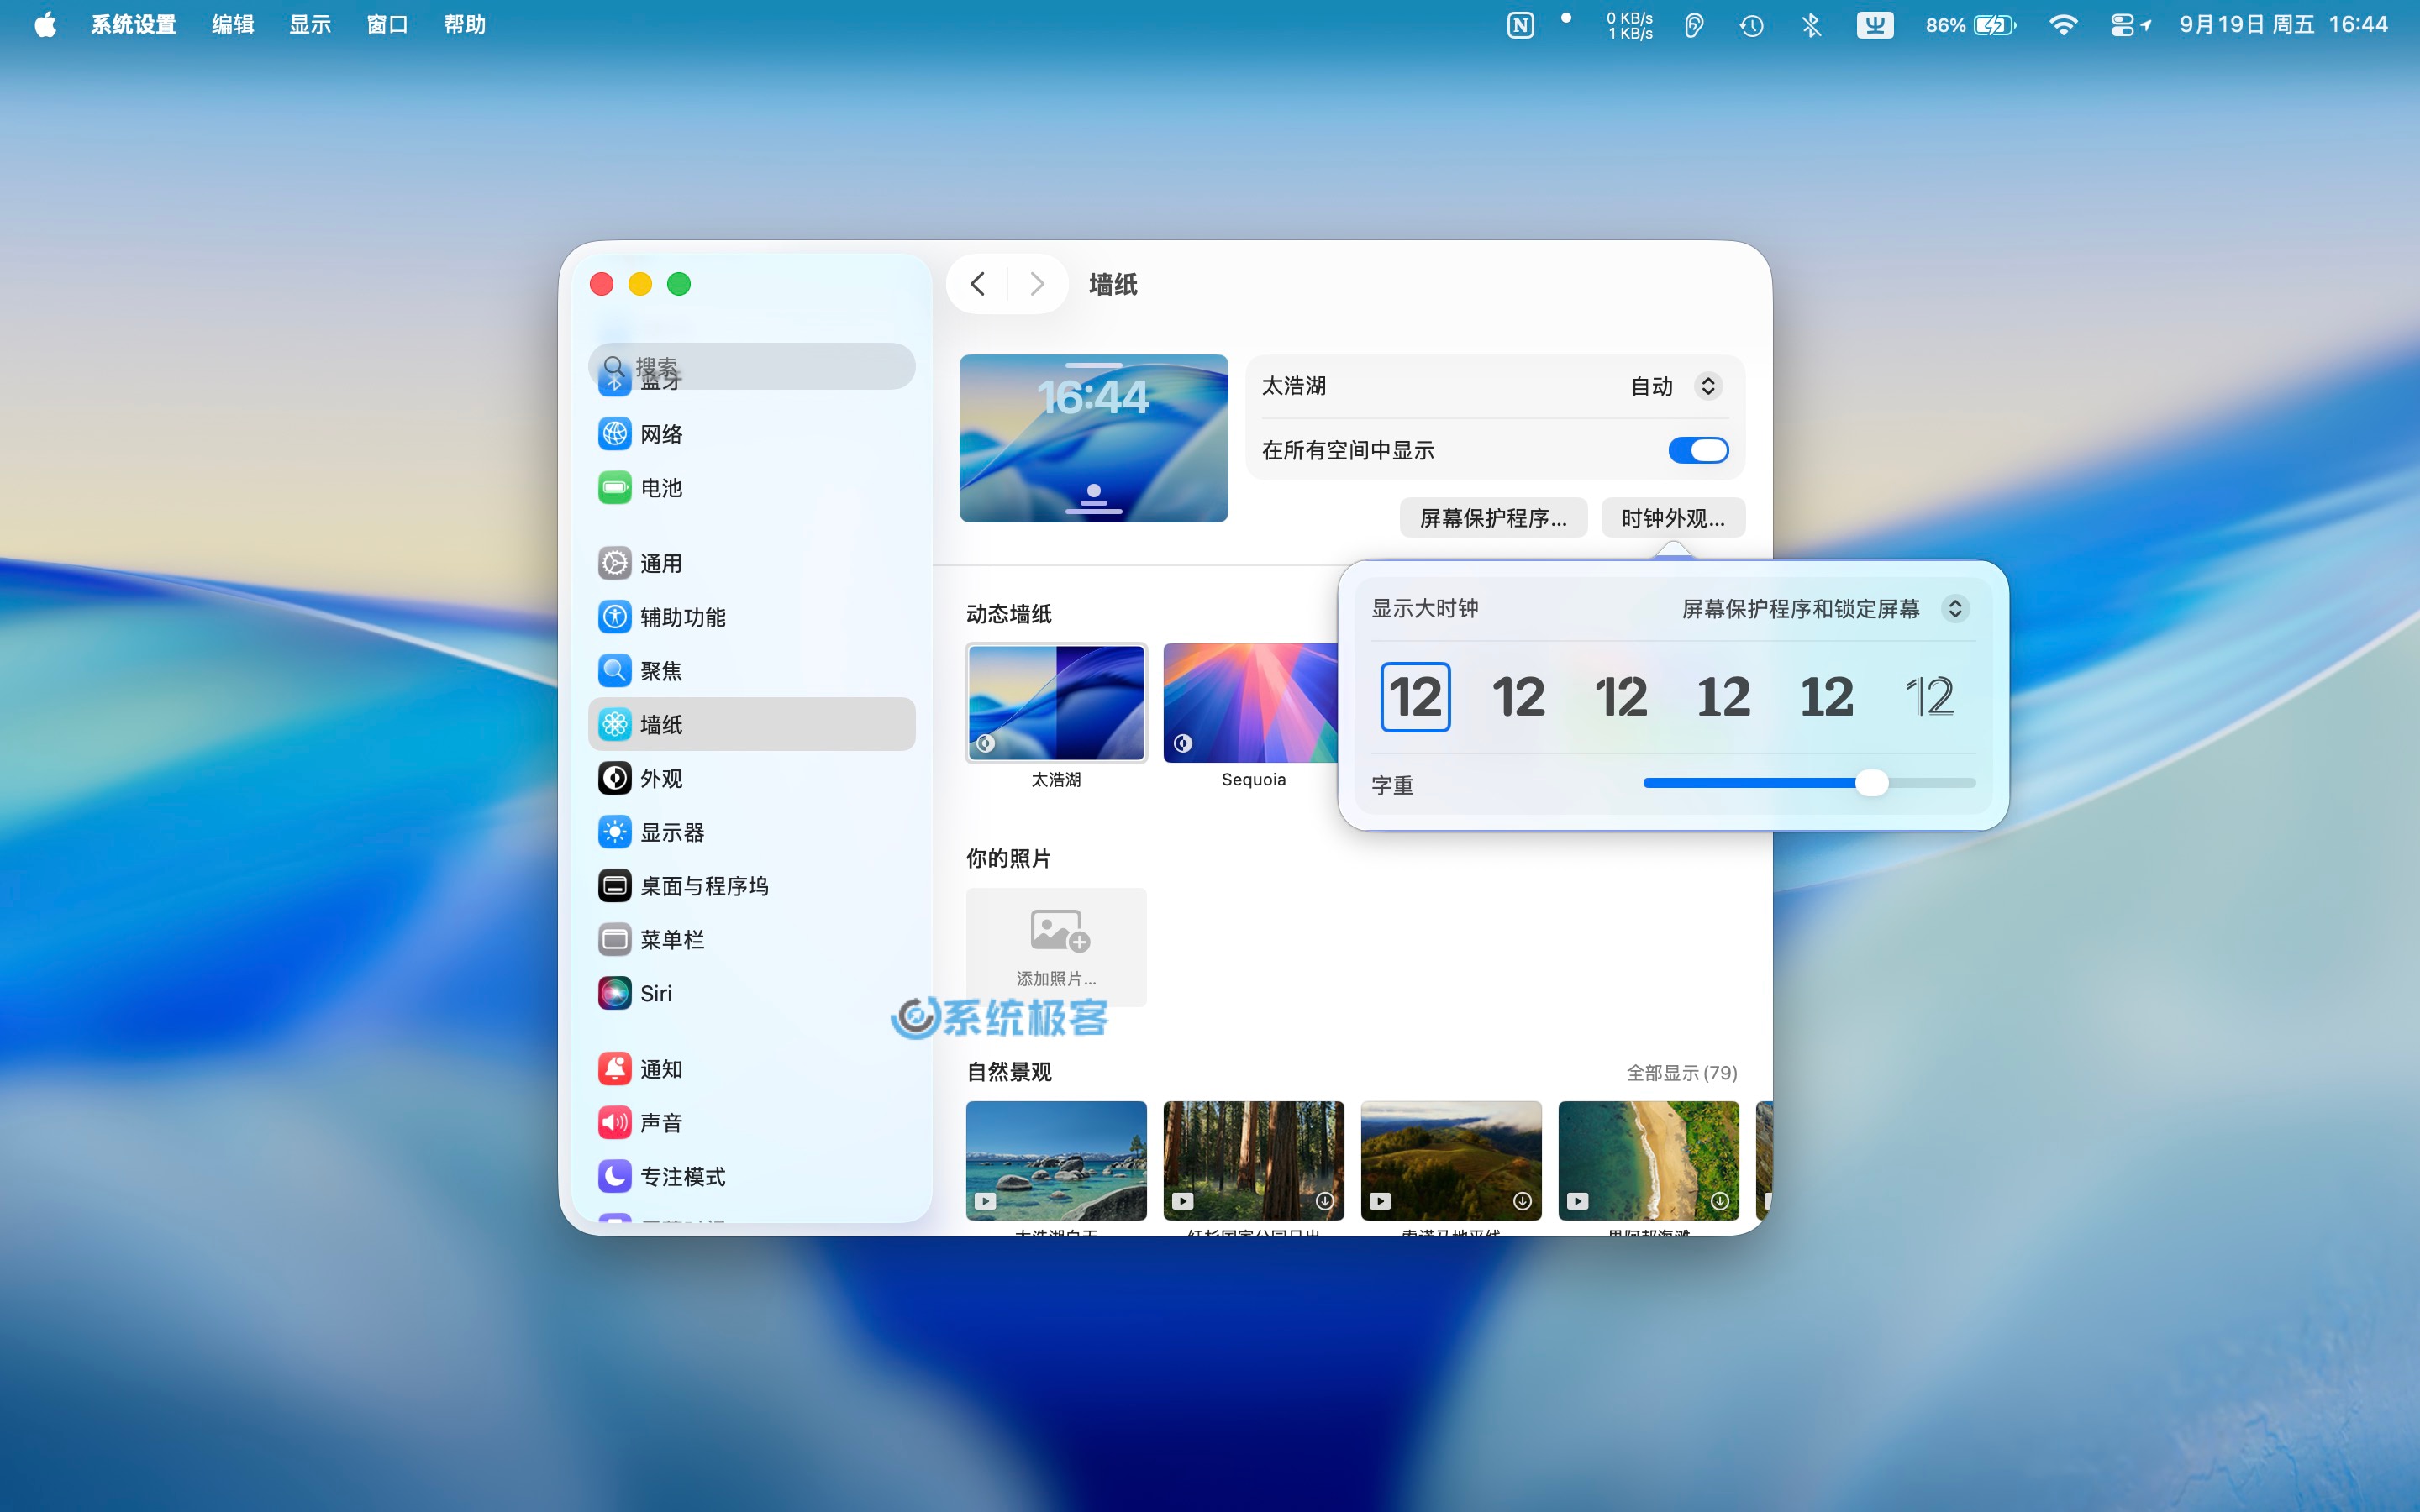The width and height of the screenshot is (2420, 1512).
Task: Select the 太浩湖 dynamic wallpaper thumbnail
Action: [x=1056, y=703]
